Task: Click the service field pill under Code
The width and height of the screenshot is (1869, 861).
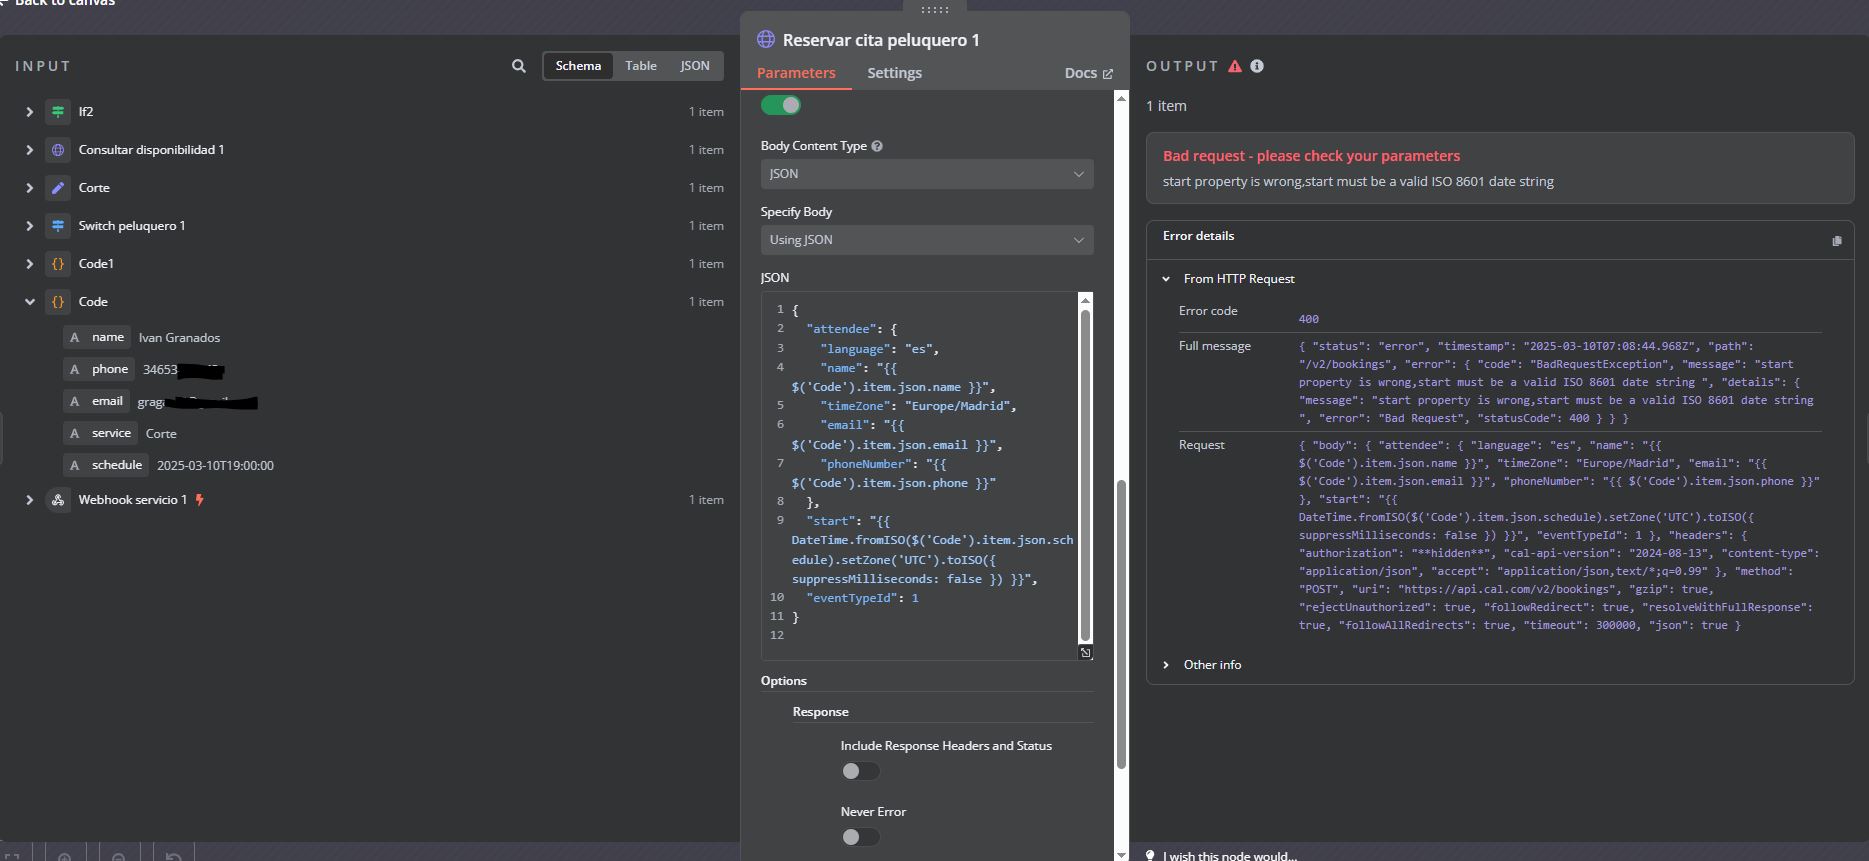Action: (x=101, y=434)
